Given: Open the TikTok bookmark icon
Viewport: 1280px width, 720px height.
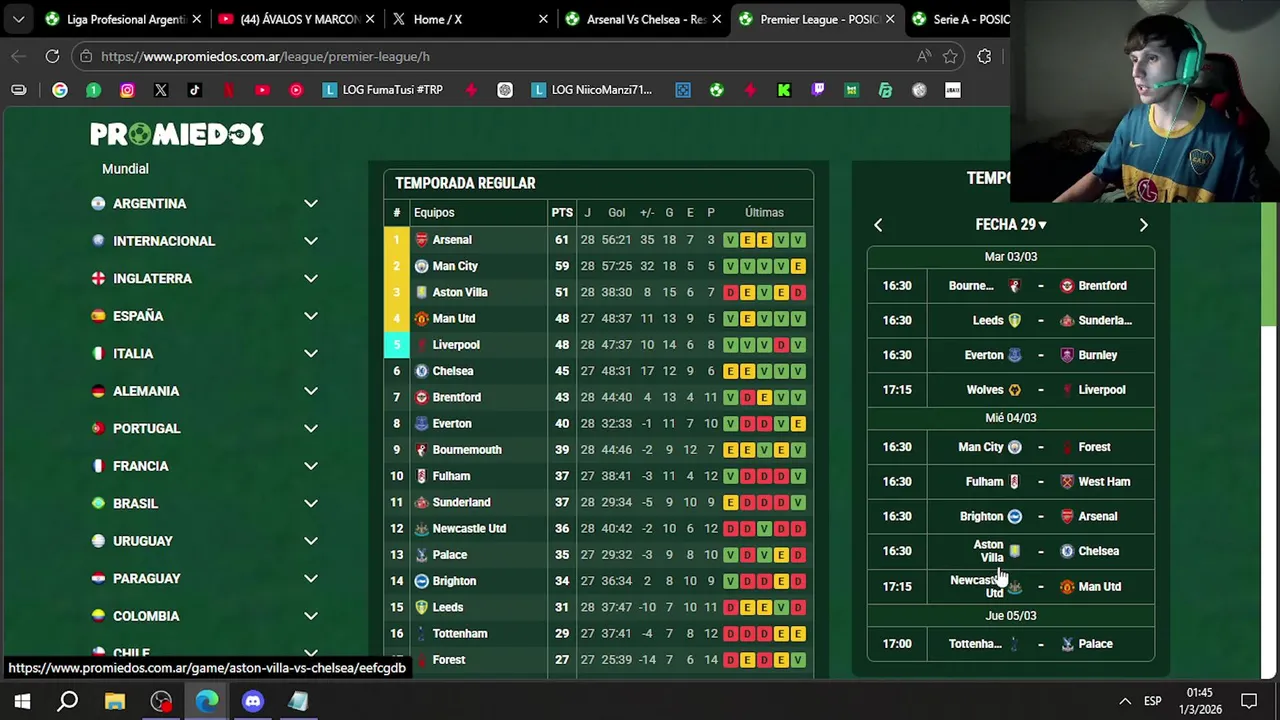Looking at the screenshot, I should (x=195, y=90).
